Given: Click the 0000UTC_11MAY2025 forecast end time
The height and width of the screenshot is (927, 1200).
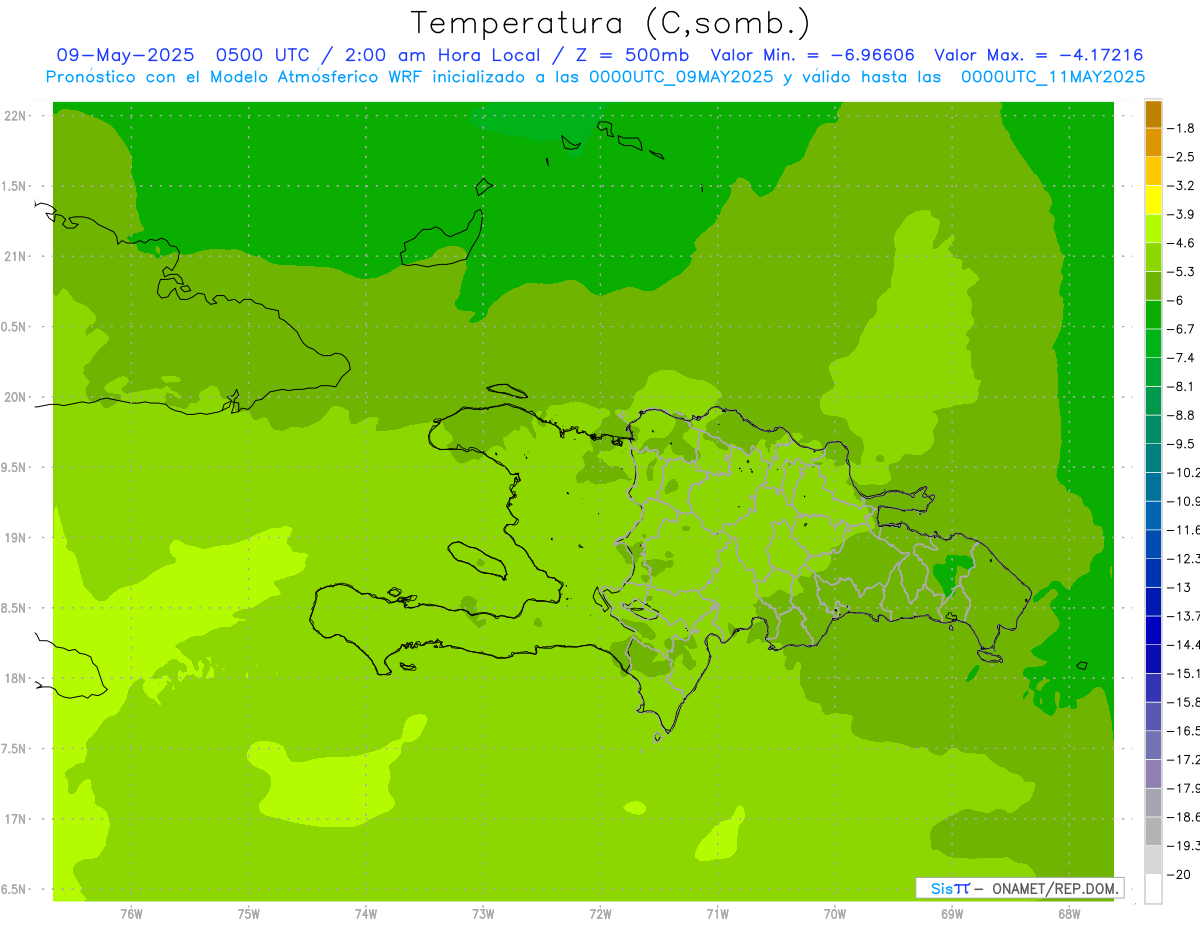Looking at the screenshot, I should [1052, 77].
